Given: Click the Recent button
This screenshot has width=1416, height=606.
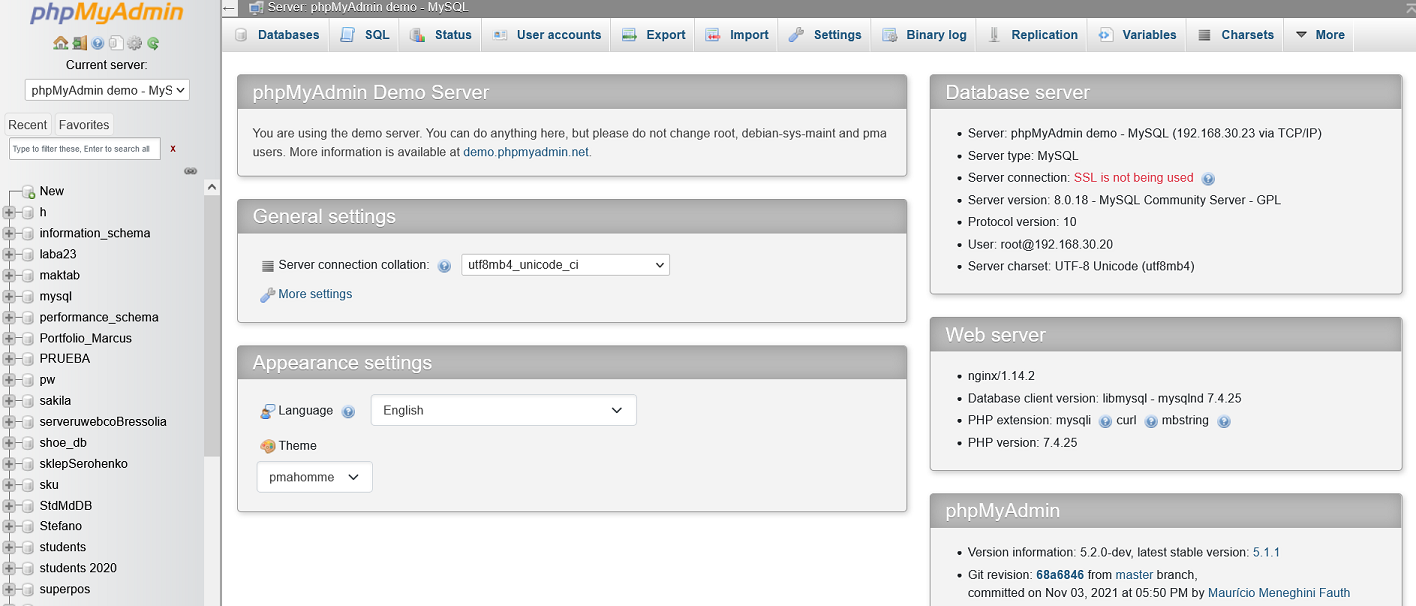Looking at the screenshot, I should tap(28, 125).
